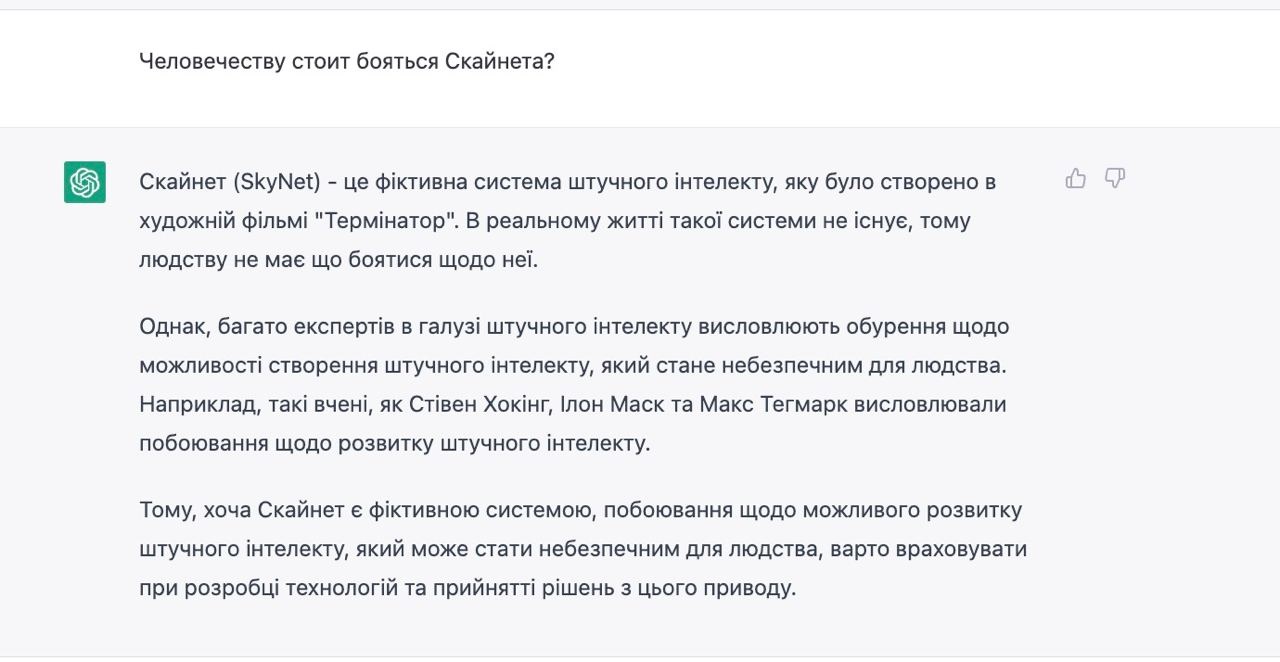
Task: Click the word "приводу" ending the reply
Action: click(753, 588)
